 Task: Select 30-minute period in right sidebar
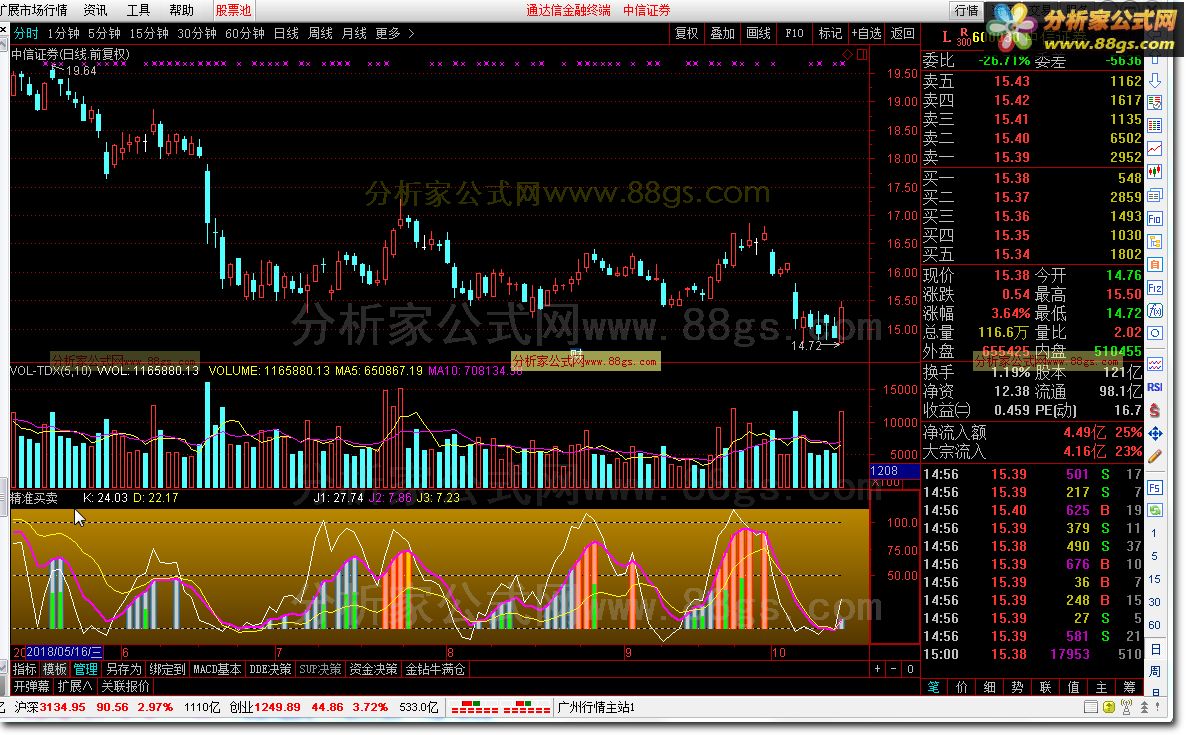click(1154, 602)
